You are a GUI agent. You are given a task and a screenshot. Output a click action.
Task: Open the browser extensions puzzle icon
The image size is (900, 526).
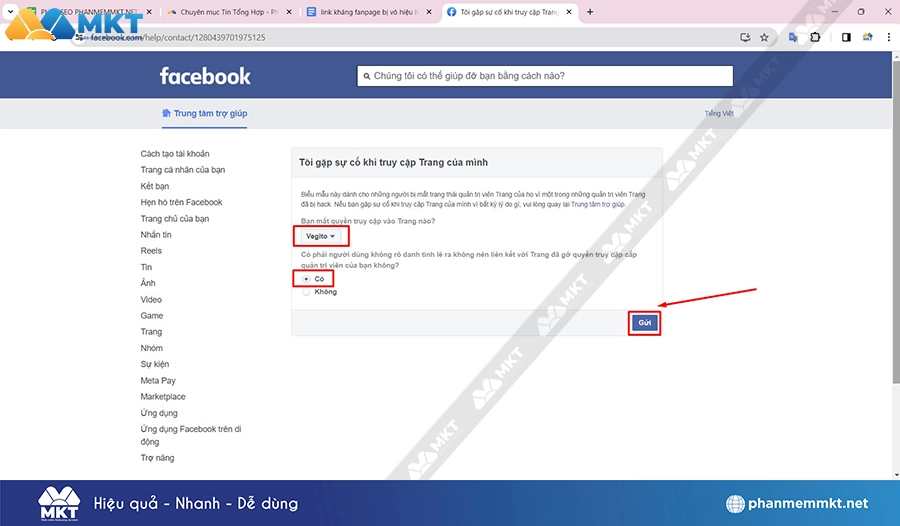pyautogui.click(x=815, y=37)
